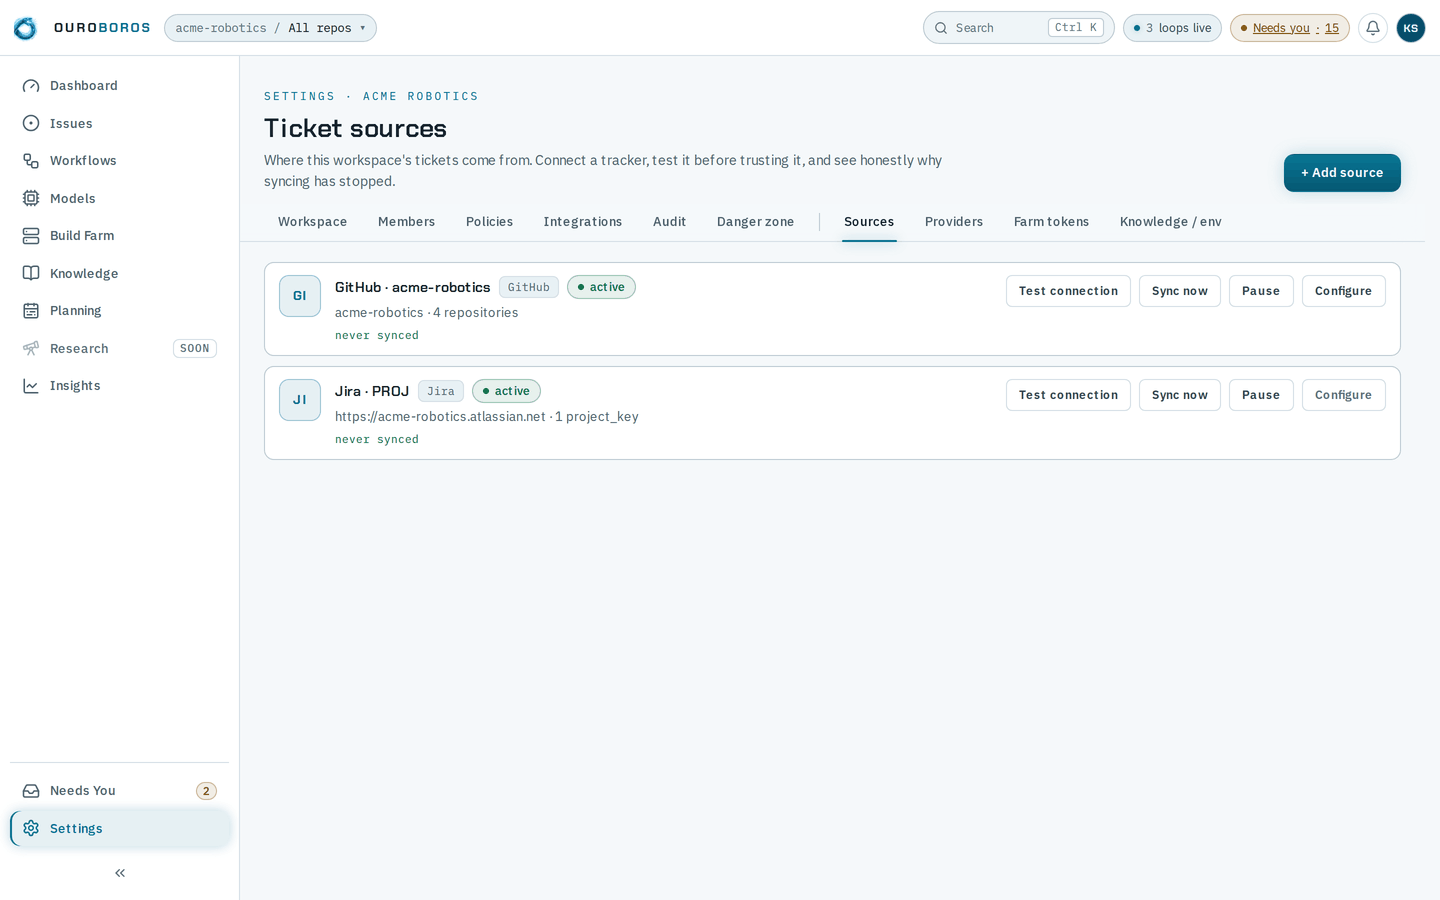This screenshot has height=900, width=1440.
Task: Click the 3 loops live indicator
Action: (x=1172, y=28)
